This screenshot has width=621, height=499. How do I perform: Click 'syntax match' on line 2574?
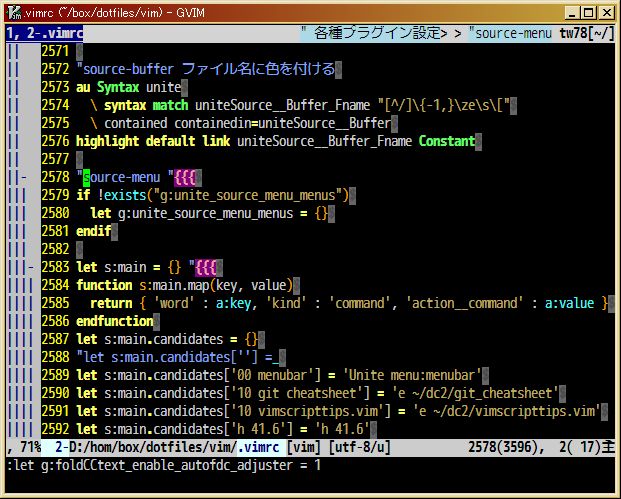point(146,105)
